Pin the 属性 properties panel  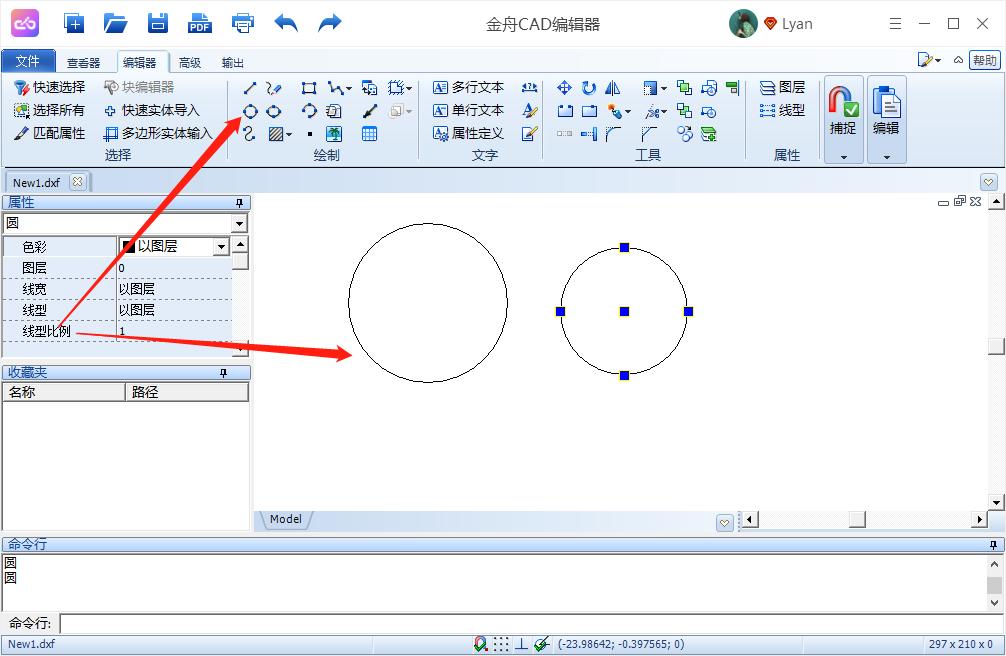click(240, 203)
